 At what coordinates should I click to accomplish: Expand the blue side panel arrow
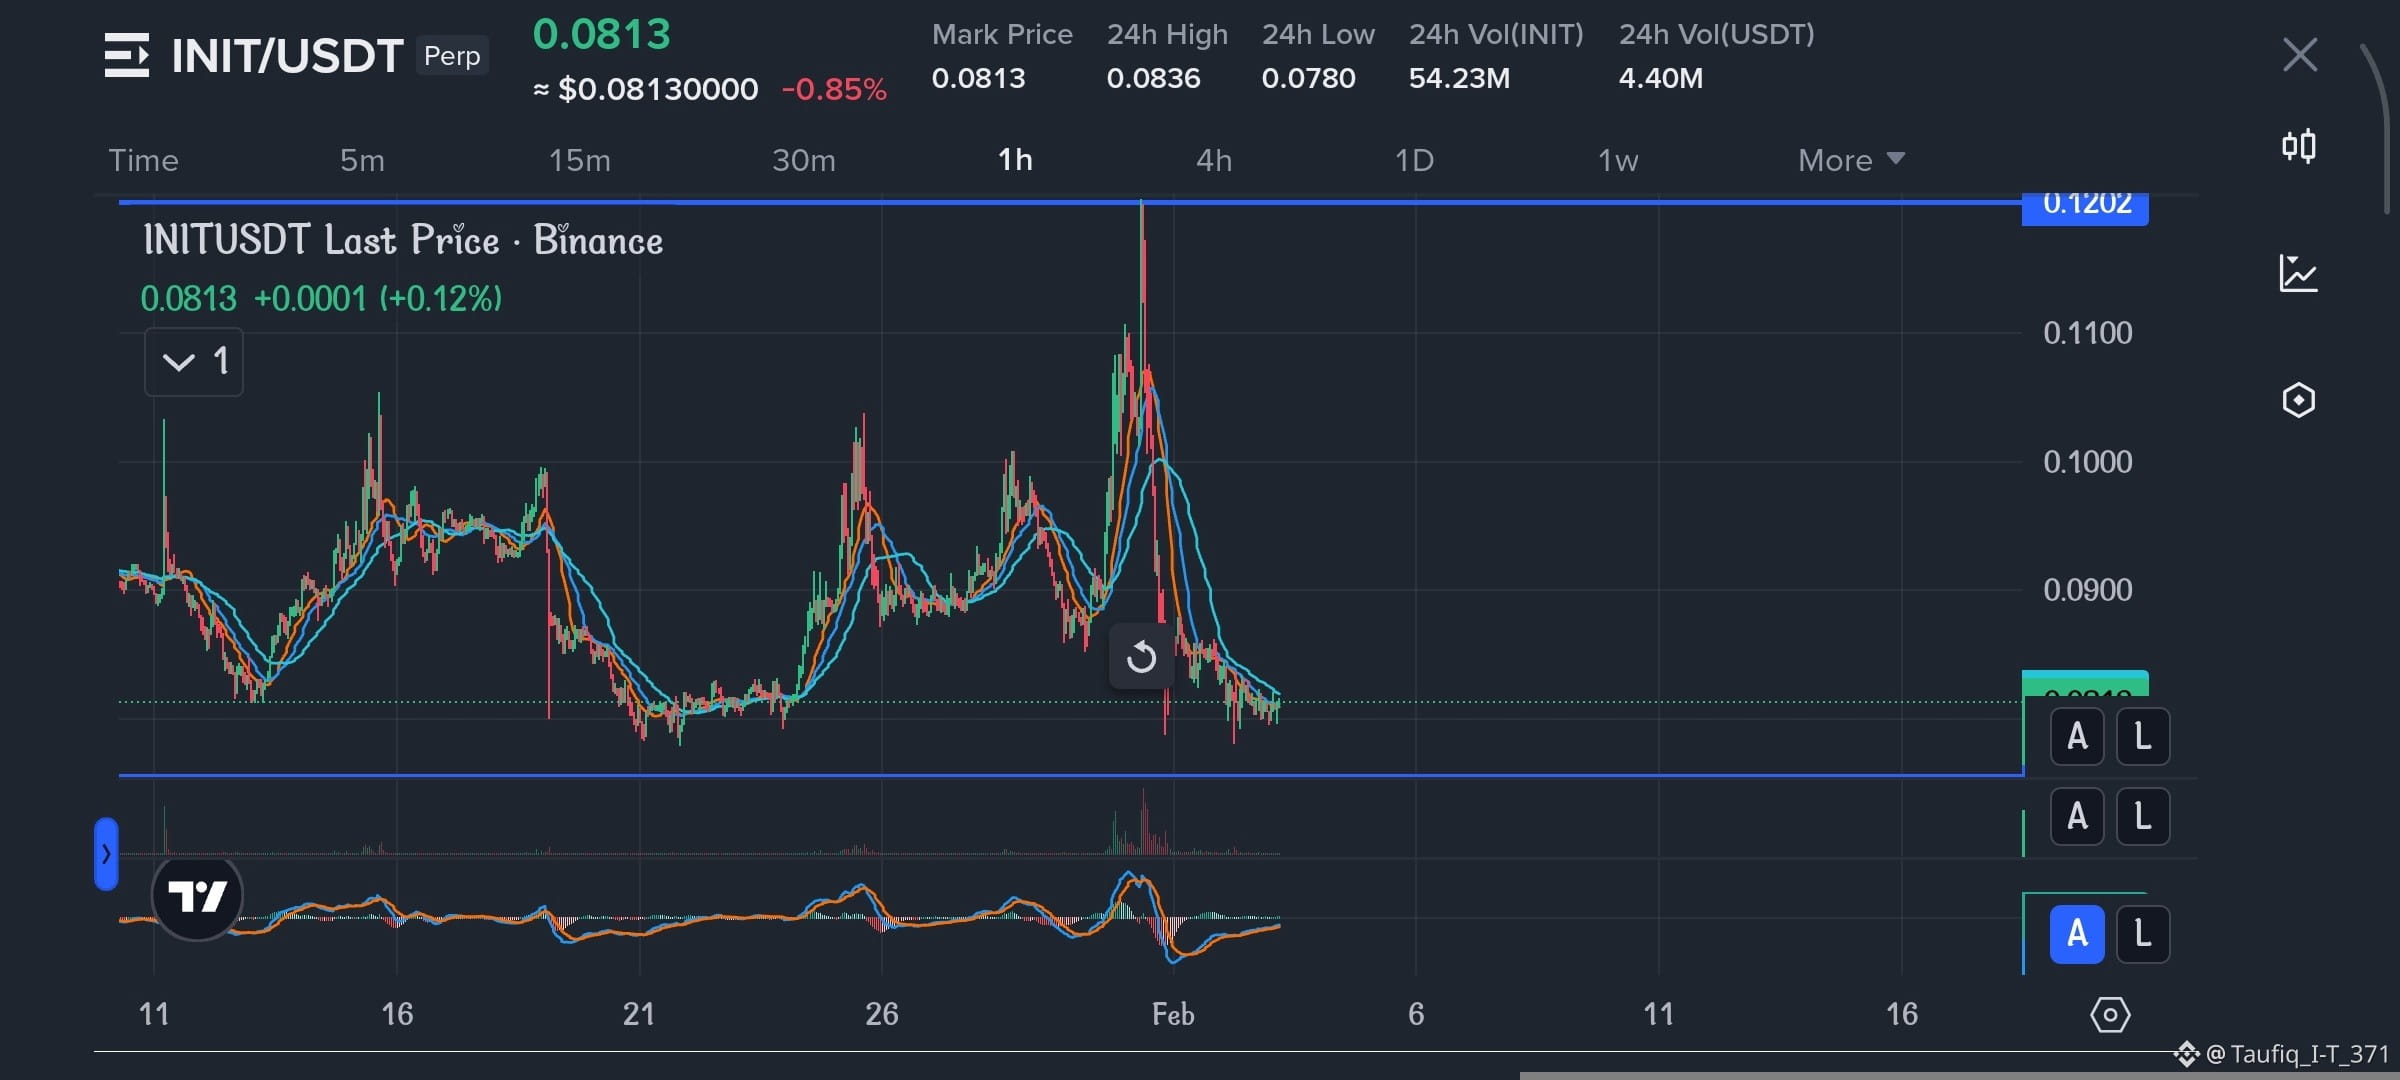coord(106,854)
